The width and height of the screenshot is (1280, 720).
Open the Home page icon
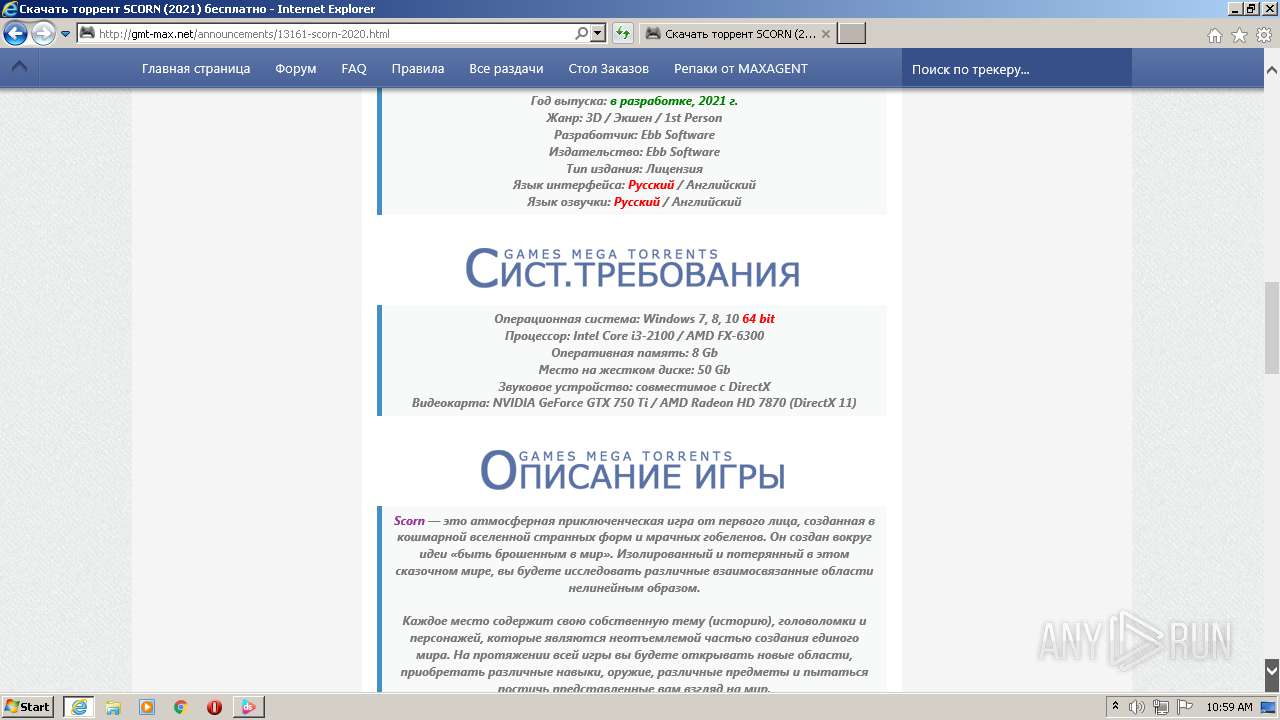click(x=1214, y=35)
